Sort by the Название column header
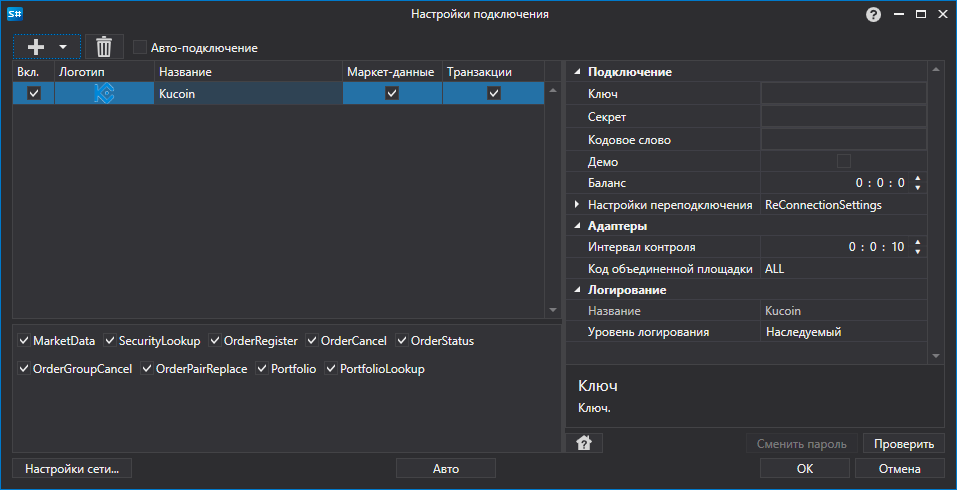This screenshot has width=957, height=490. point(248,71)
